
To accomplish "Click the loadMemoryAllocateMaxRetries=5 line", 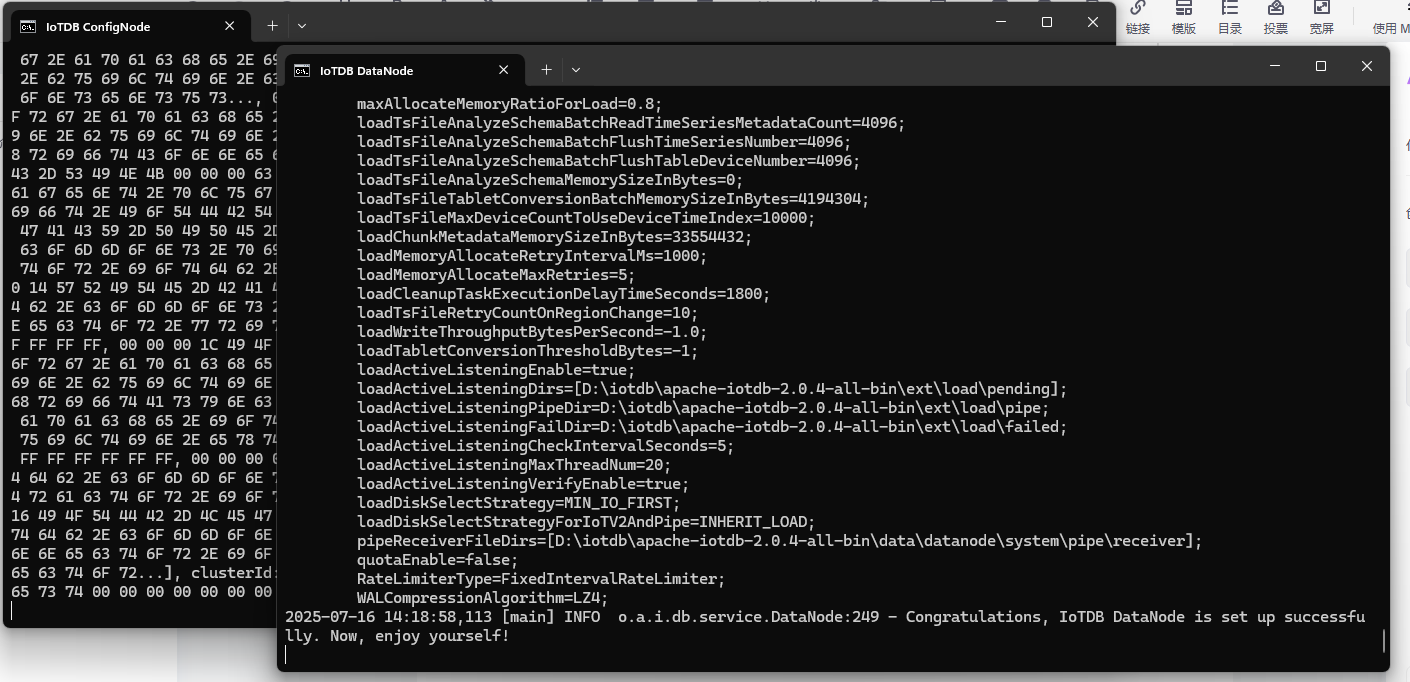I will pyautogui.click(x=496, y=275).
